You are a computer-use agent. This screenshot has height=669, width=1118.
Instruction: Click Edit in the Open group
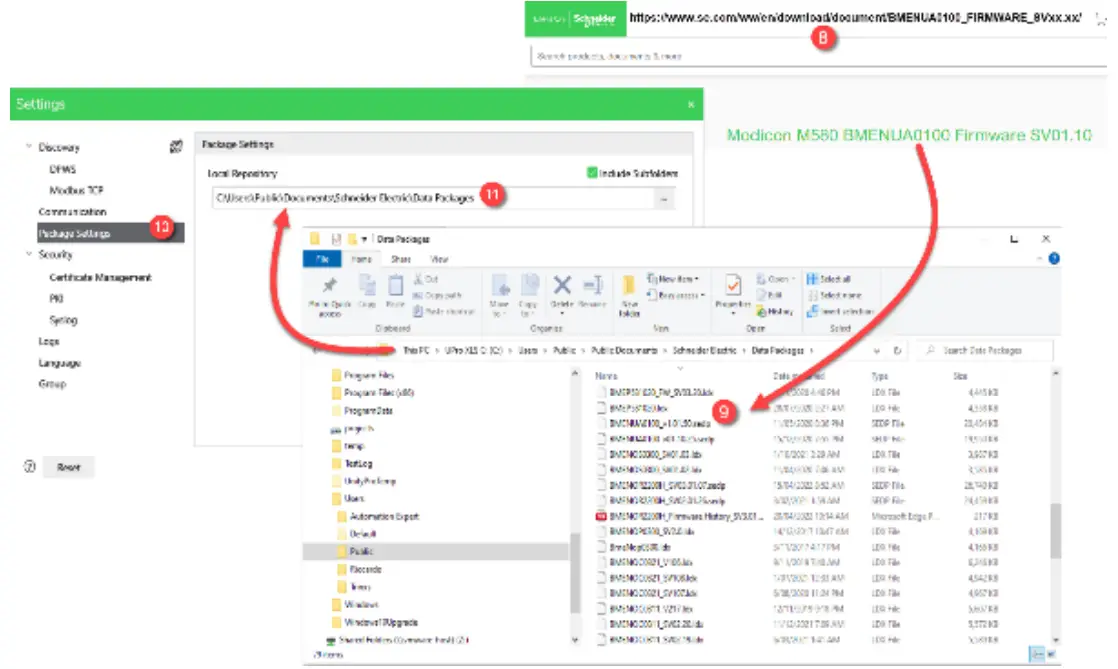pyautogui.click(x=770, y=295)
